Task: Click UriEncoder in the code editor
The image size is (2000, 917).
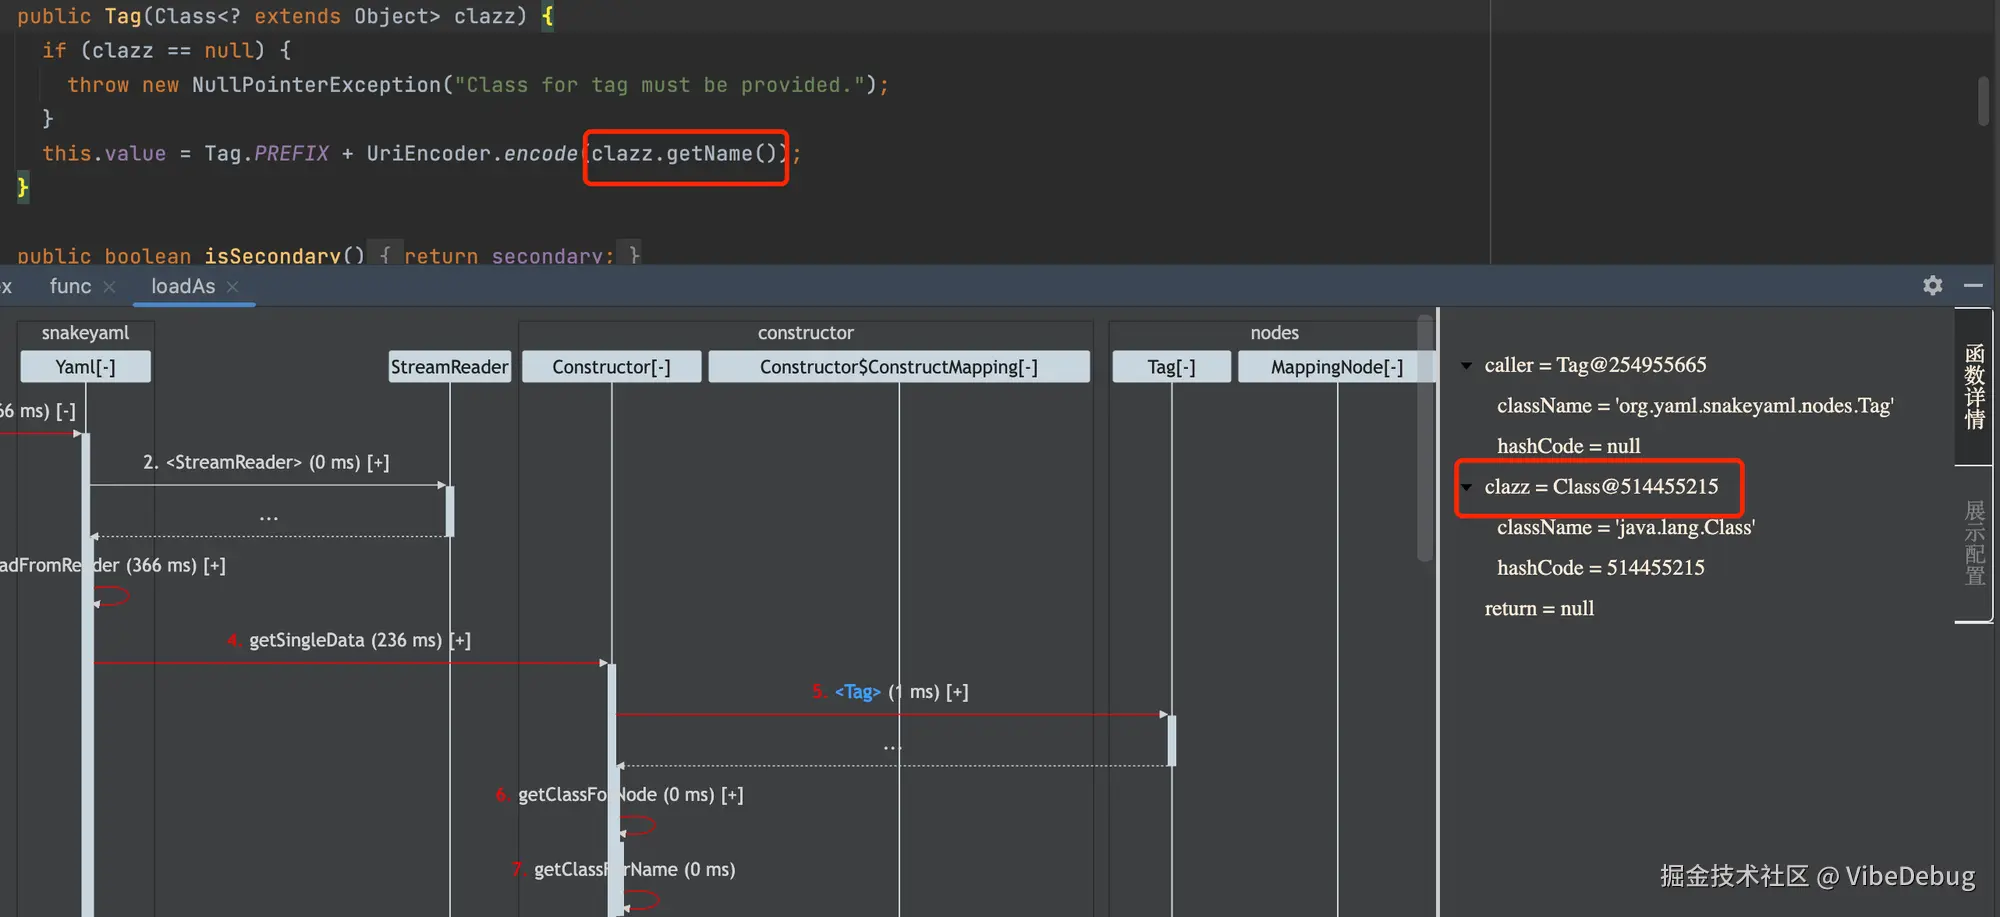Action: pyautogui.click(x=428, y=154)
